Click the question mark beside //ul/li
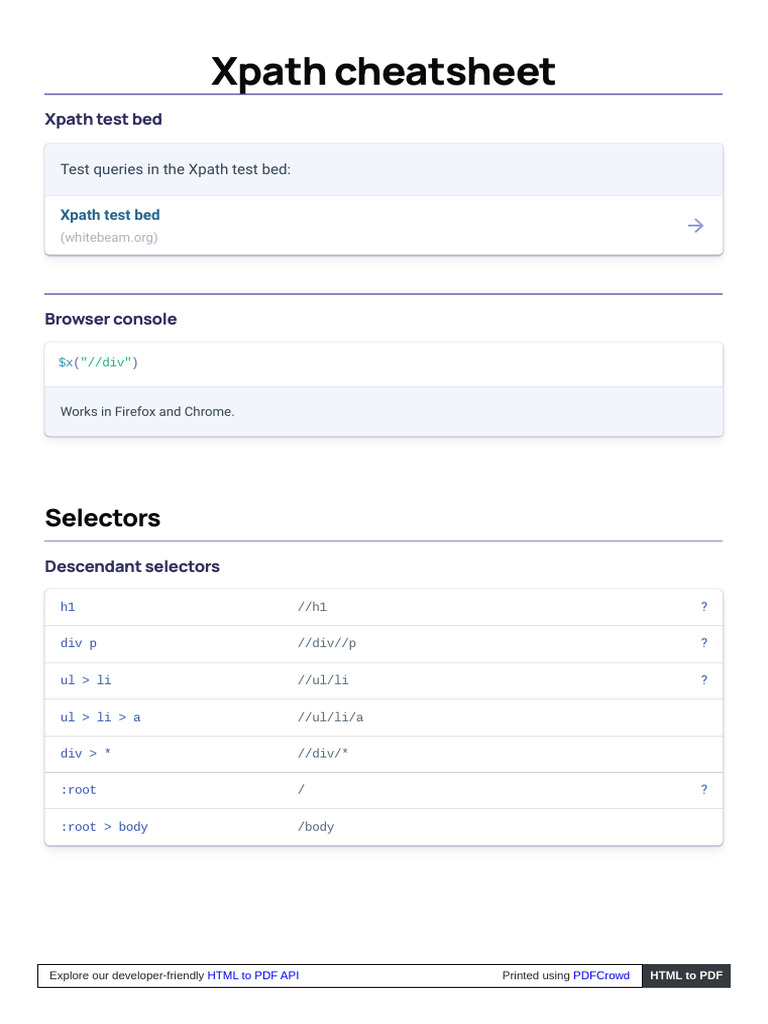Screen dimensions: 768x1024 pos(704,680)
